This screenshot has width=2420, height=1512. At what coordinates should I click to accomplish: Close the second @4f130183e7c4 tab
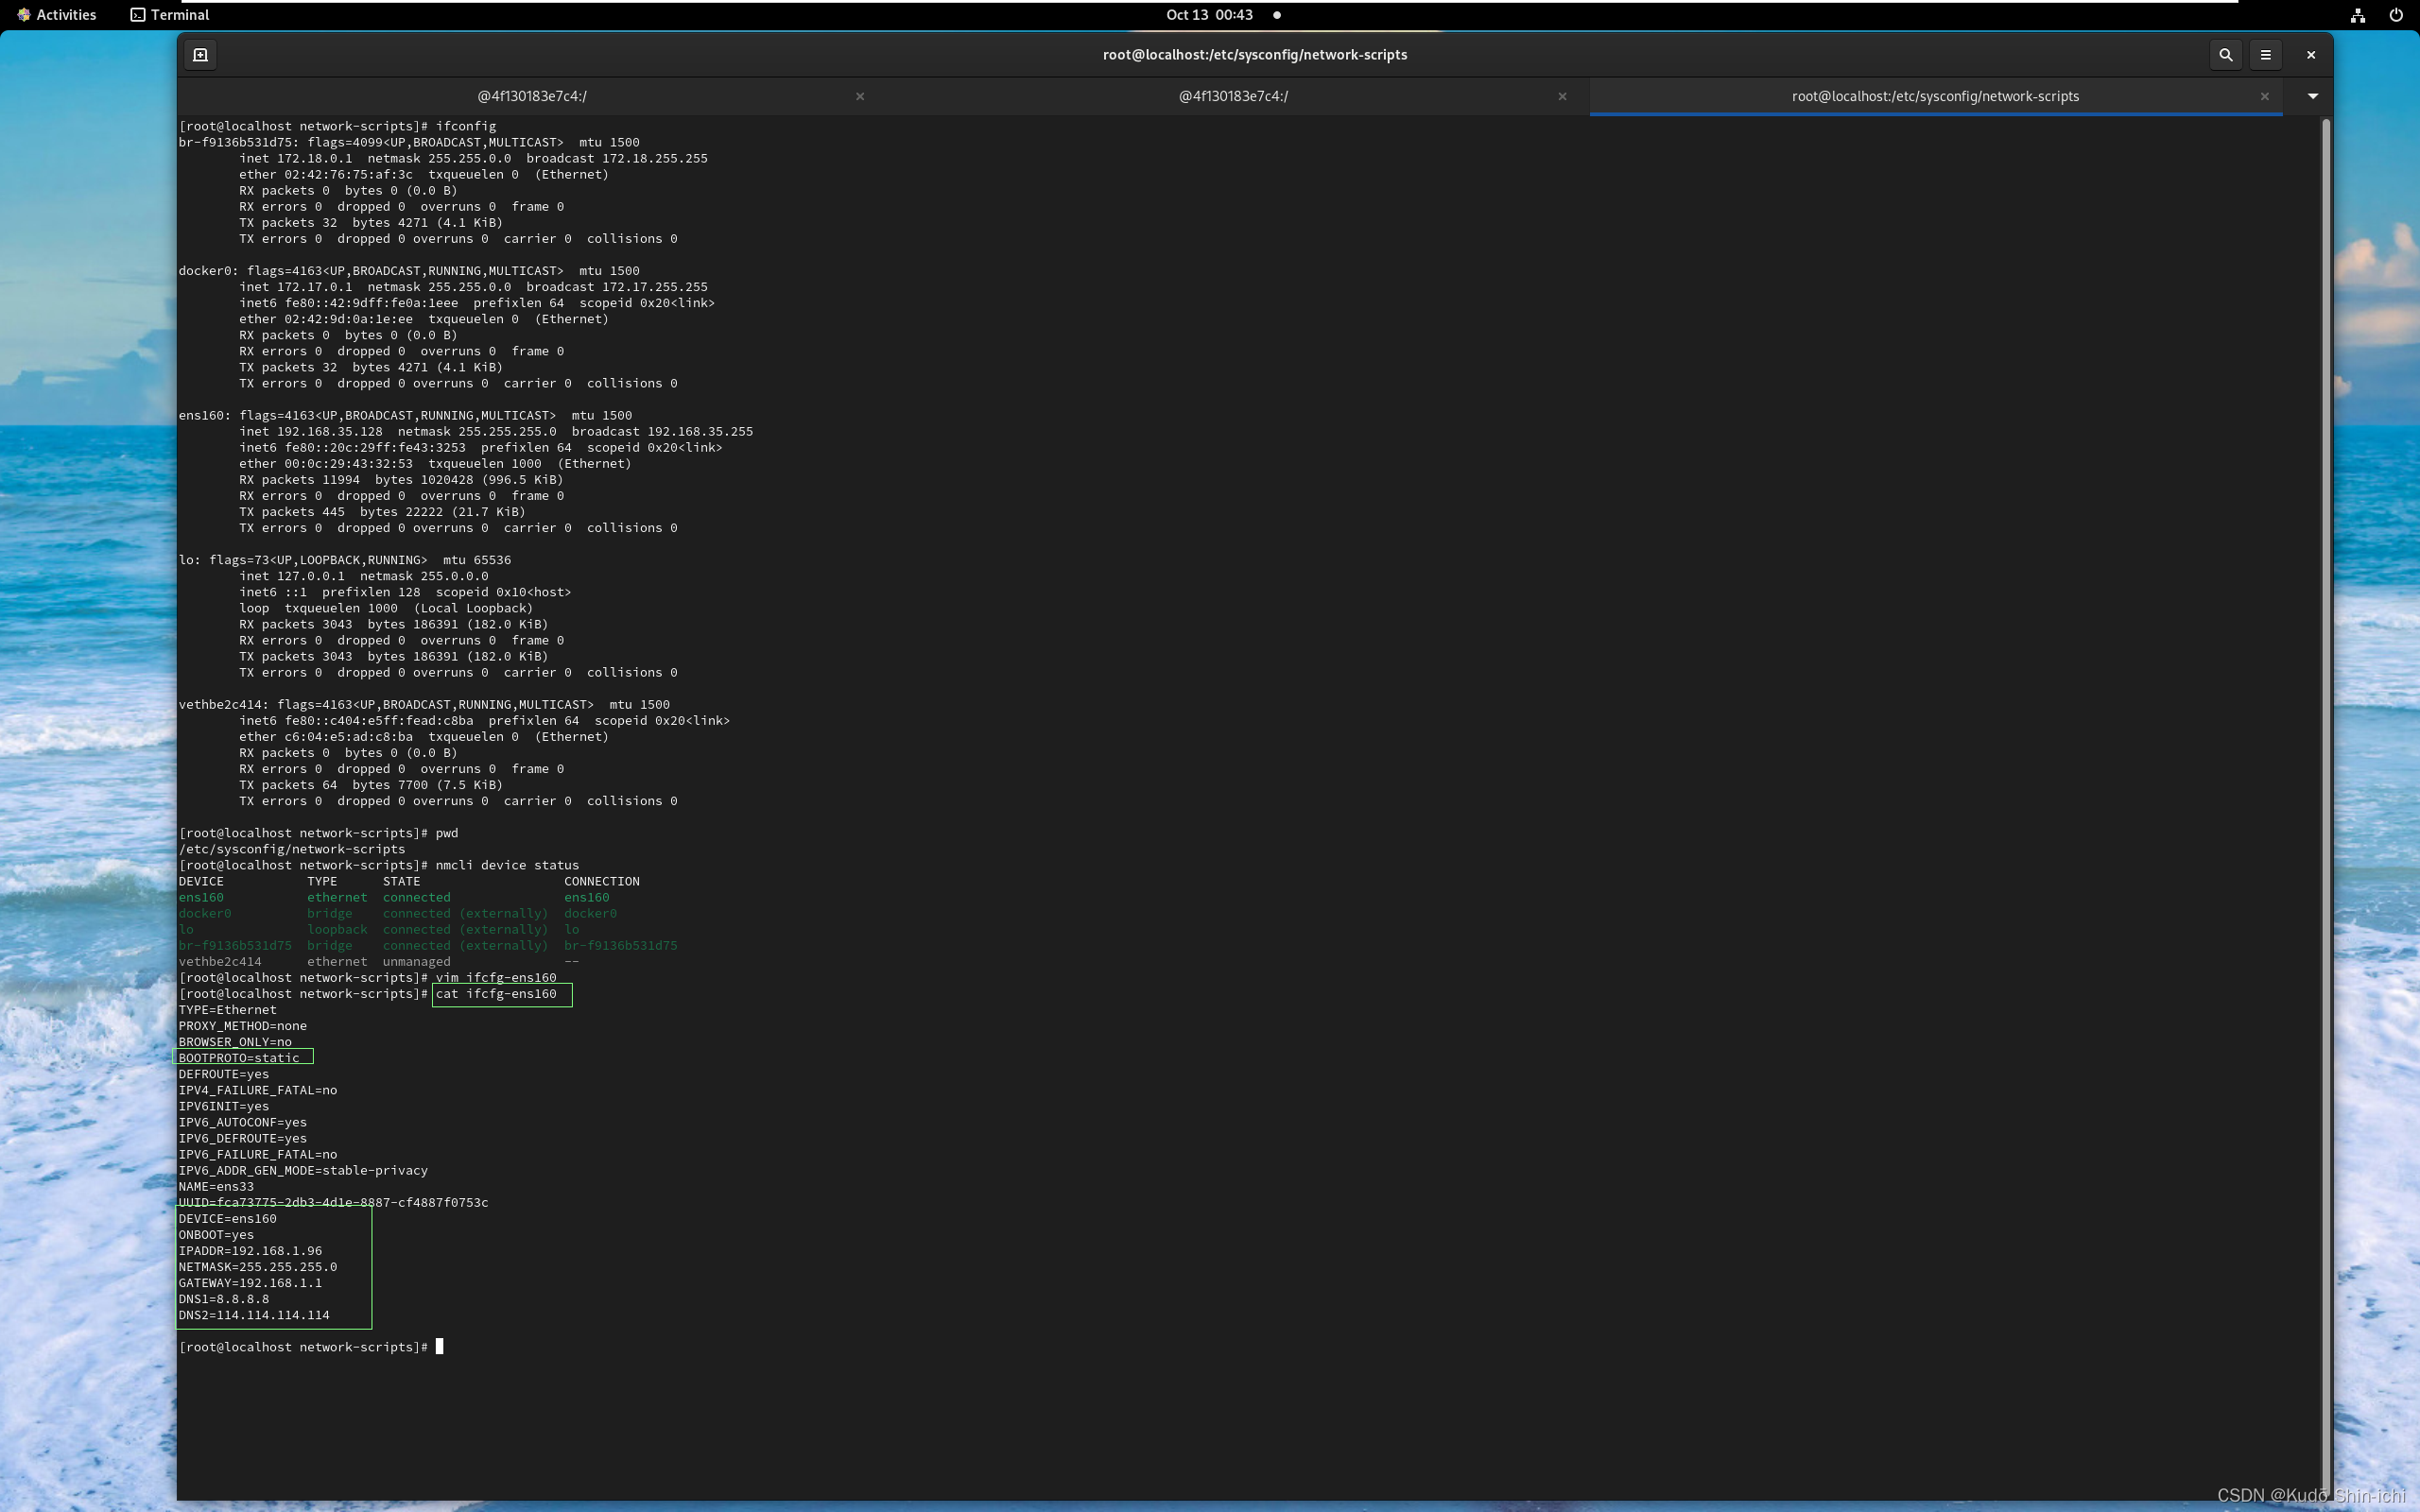[1562, 96]
